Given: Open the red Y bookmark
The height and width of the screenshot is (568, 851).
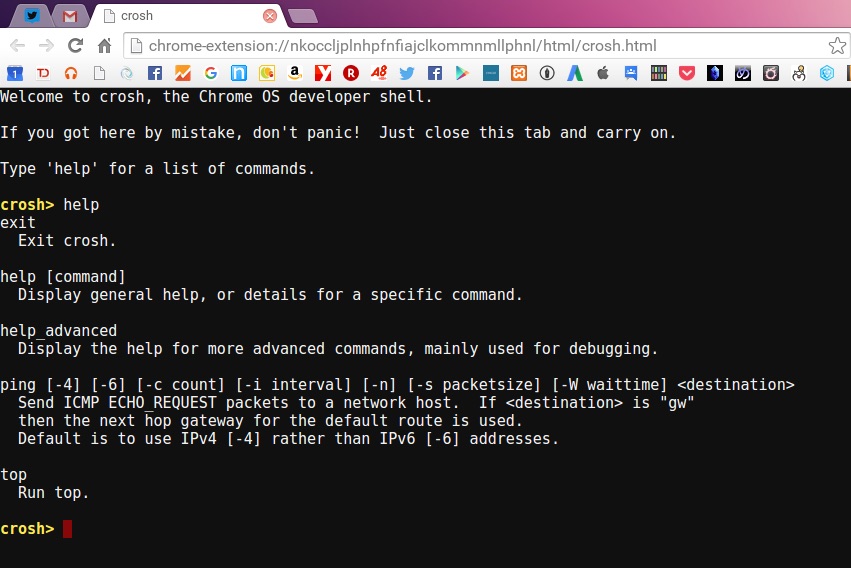Looking at the screenshot, I should (x=323, y=73).
